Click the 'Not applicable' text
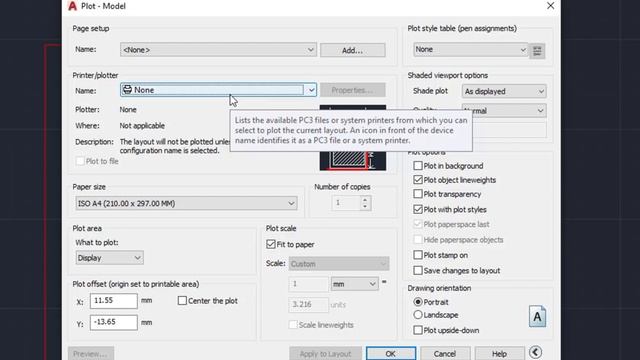Viewport: 640px width, 360px height. click(142, 126)
